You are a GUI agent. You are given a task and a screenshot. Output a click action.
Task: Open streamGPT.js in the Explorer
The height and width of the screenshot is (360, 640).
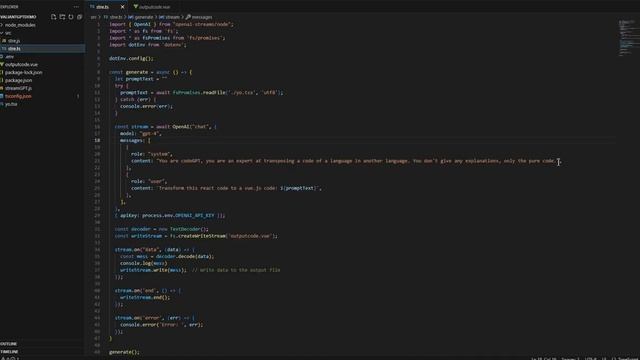(18, 88)
